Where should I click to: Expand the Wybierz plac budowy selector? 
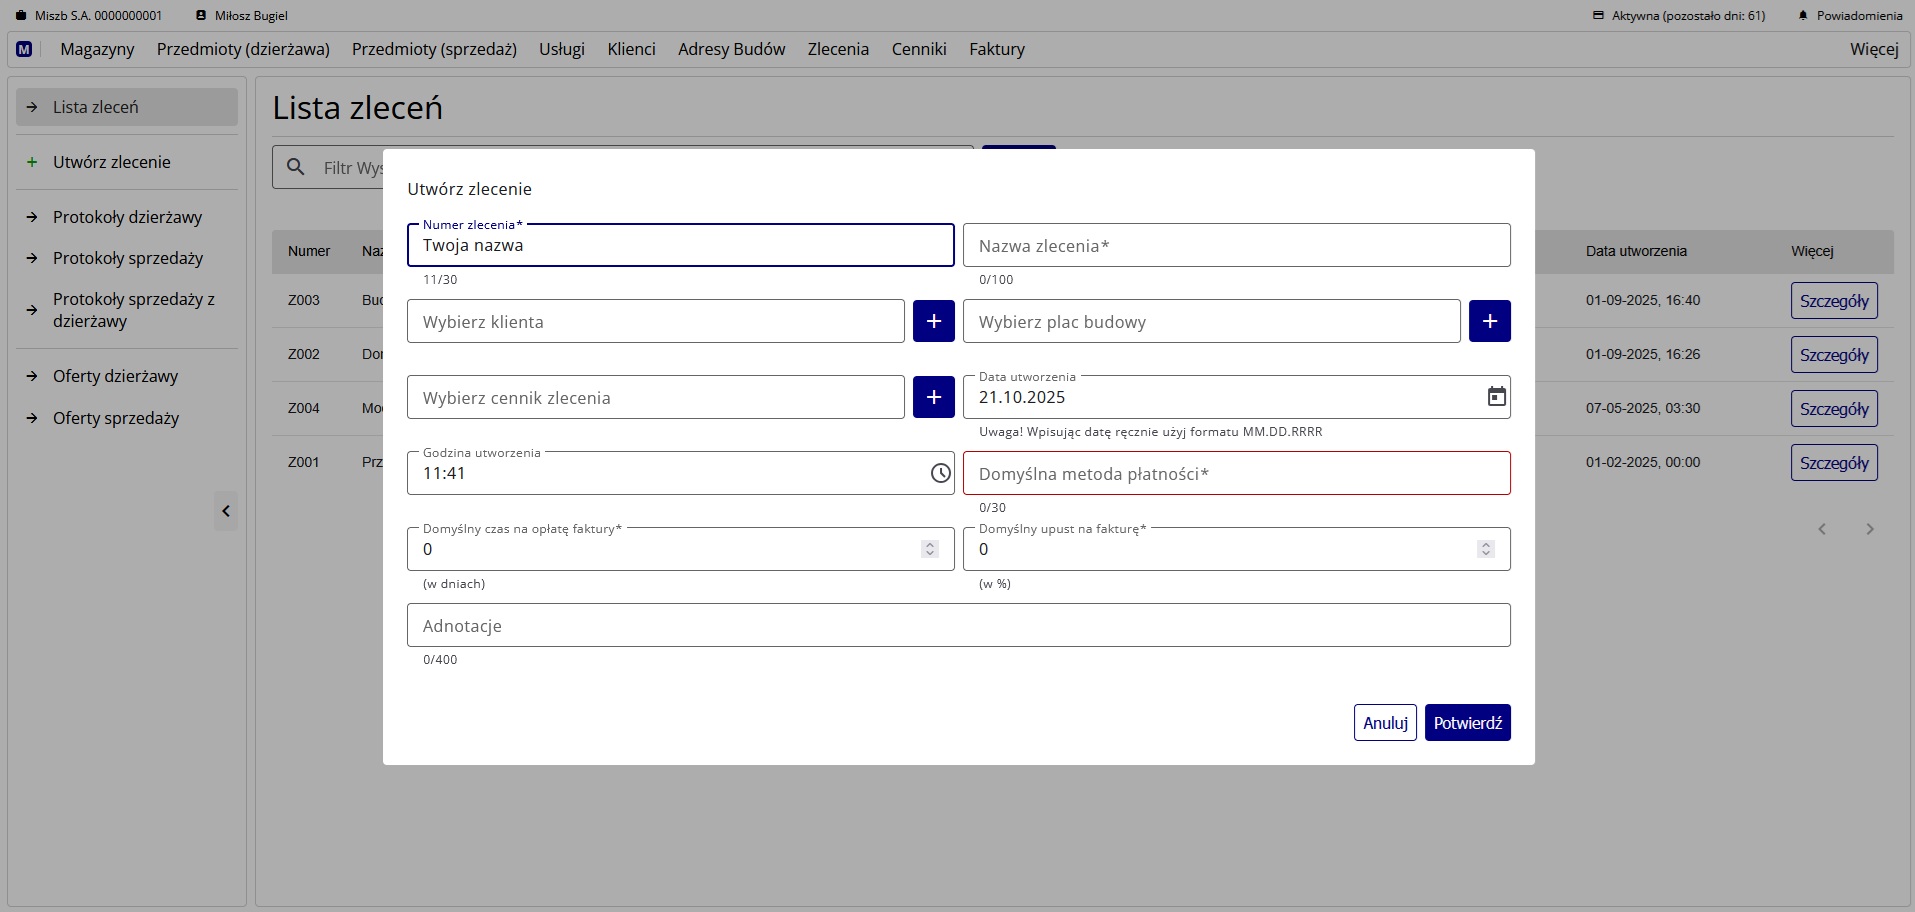pyautogui.click(x=1211, y=322)
